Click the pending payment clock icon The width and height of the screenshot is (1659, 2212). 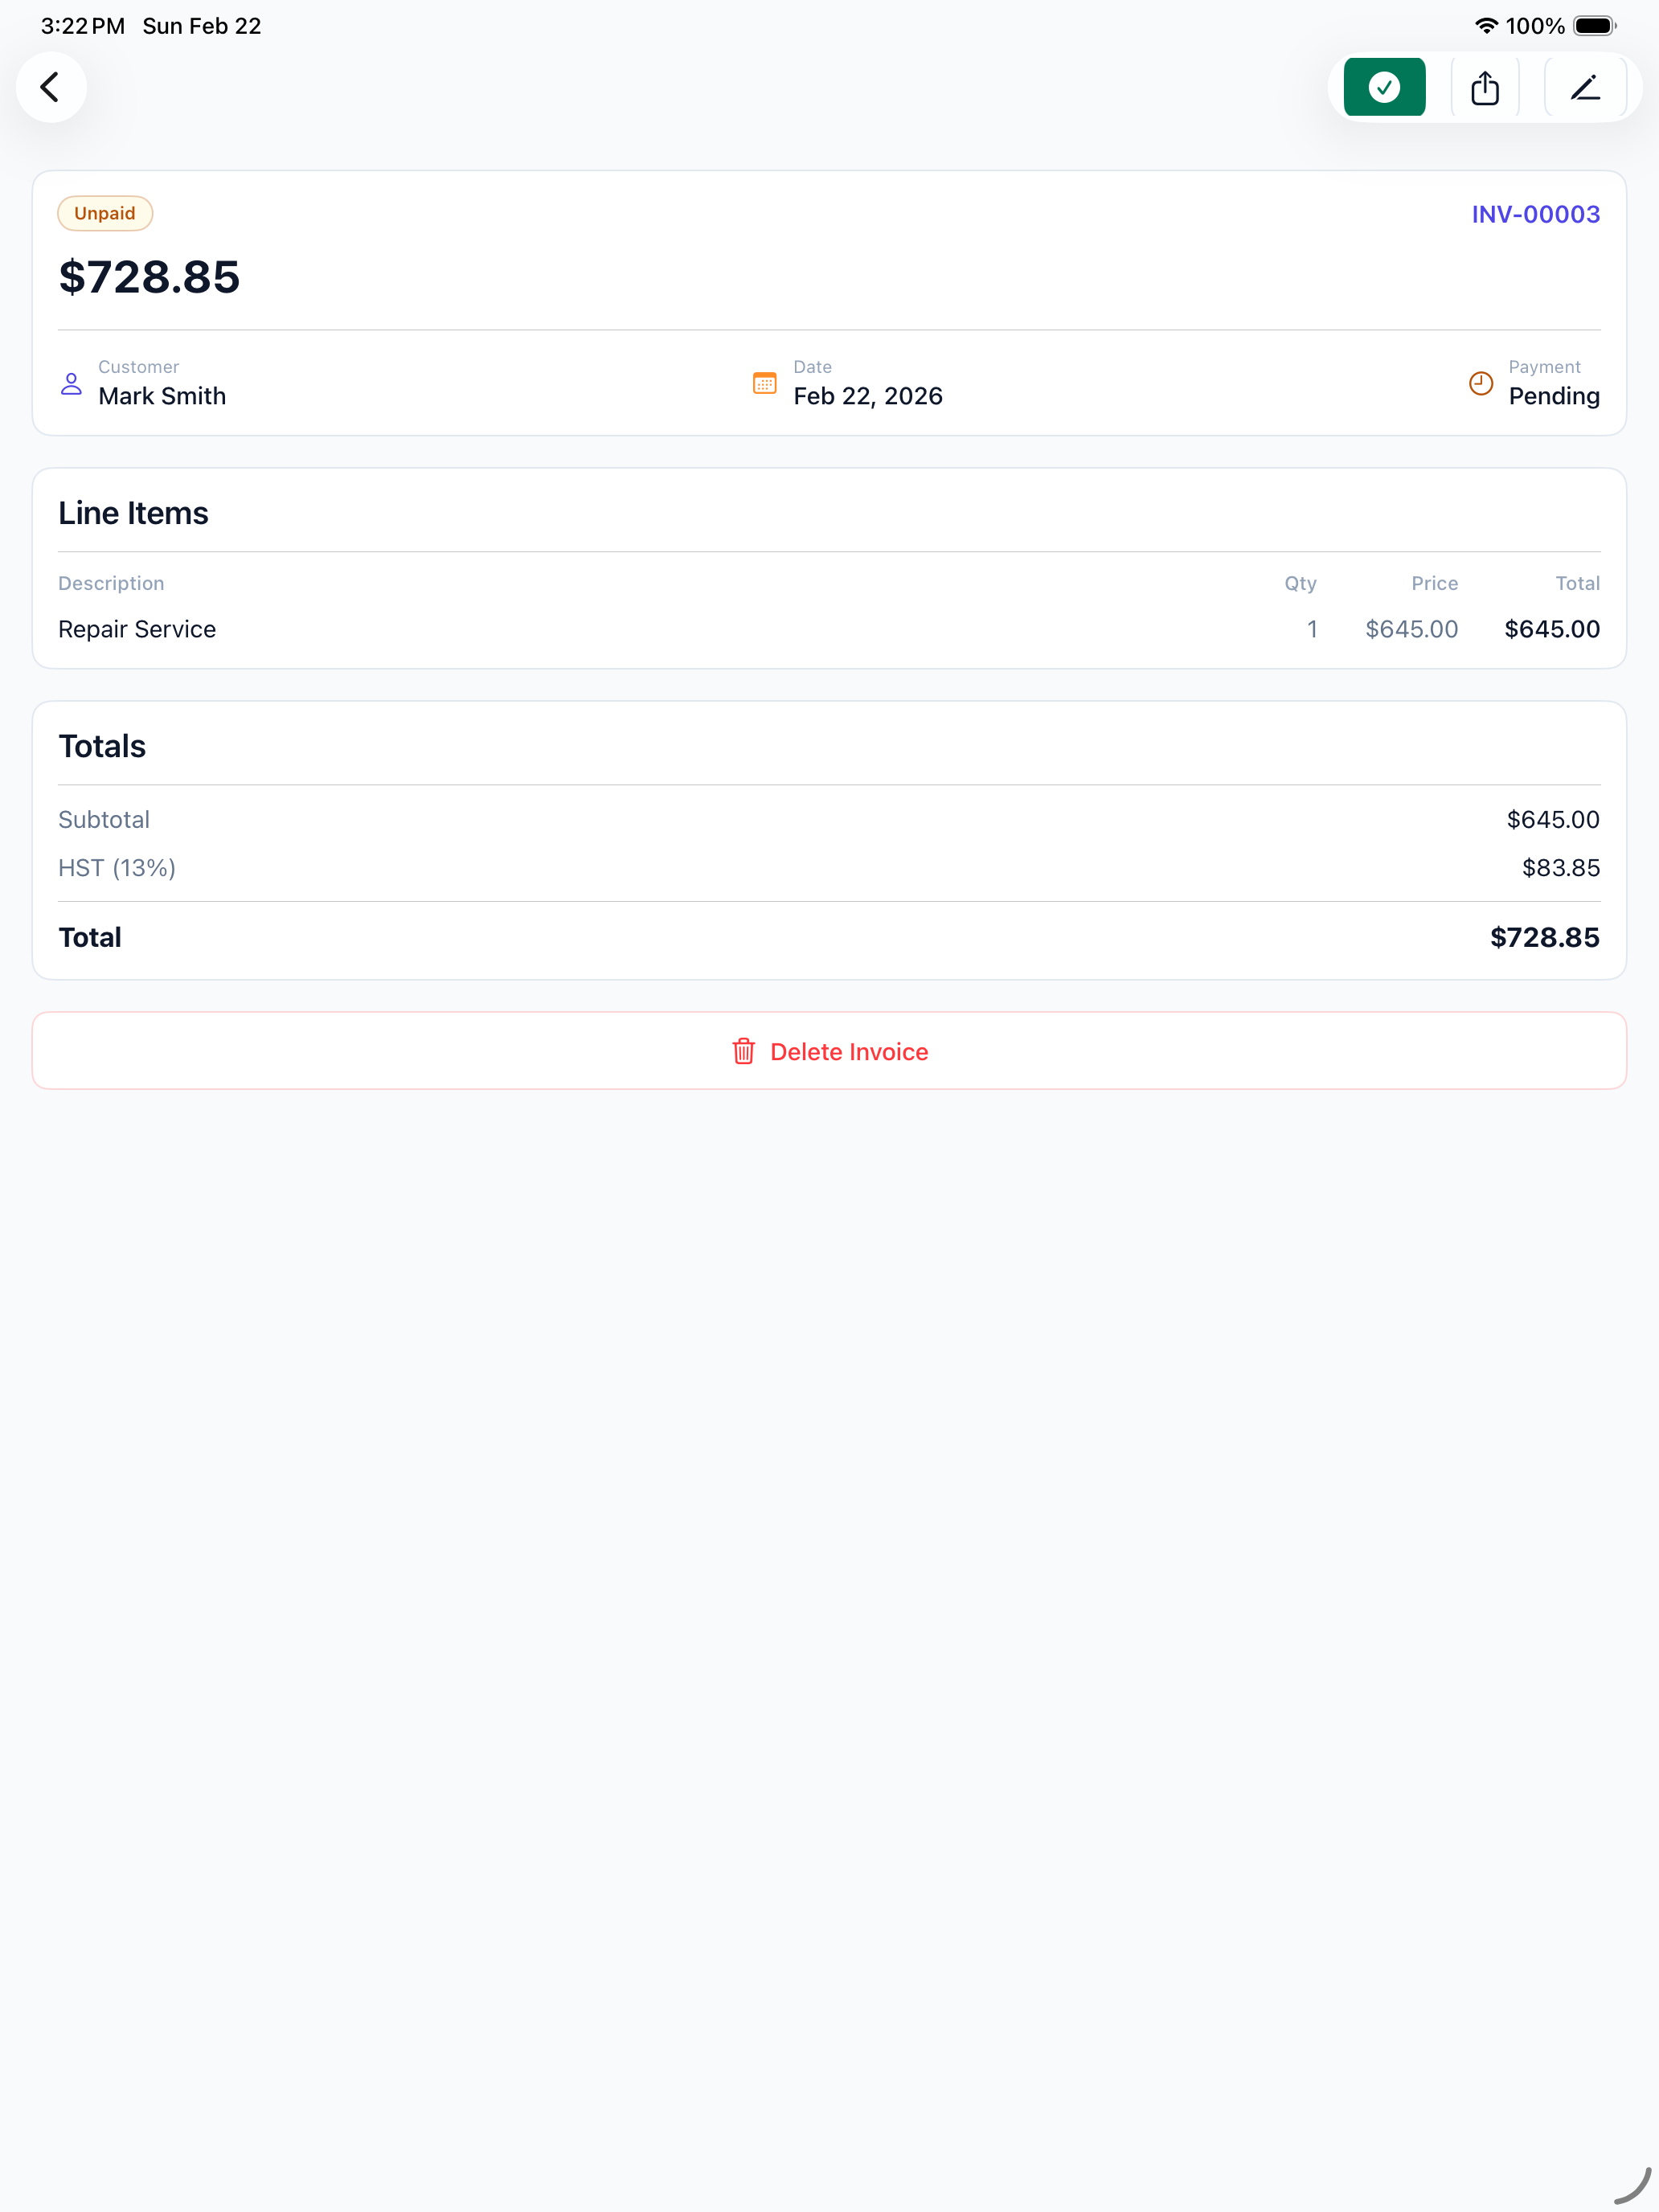[x=1481, y=383]
